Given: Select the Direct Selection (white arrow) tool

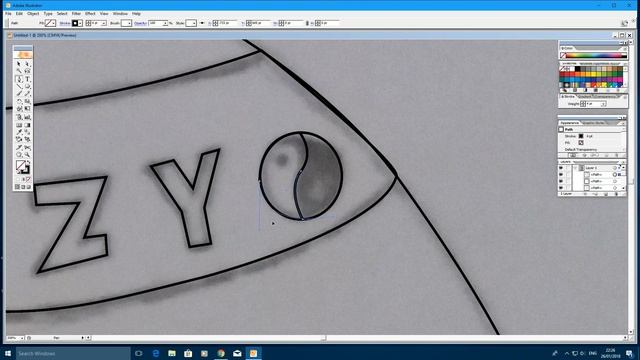Looking at the screenshot, I should (27, 64).
